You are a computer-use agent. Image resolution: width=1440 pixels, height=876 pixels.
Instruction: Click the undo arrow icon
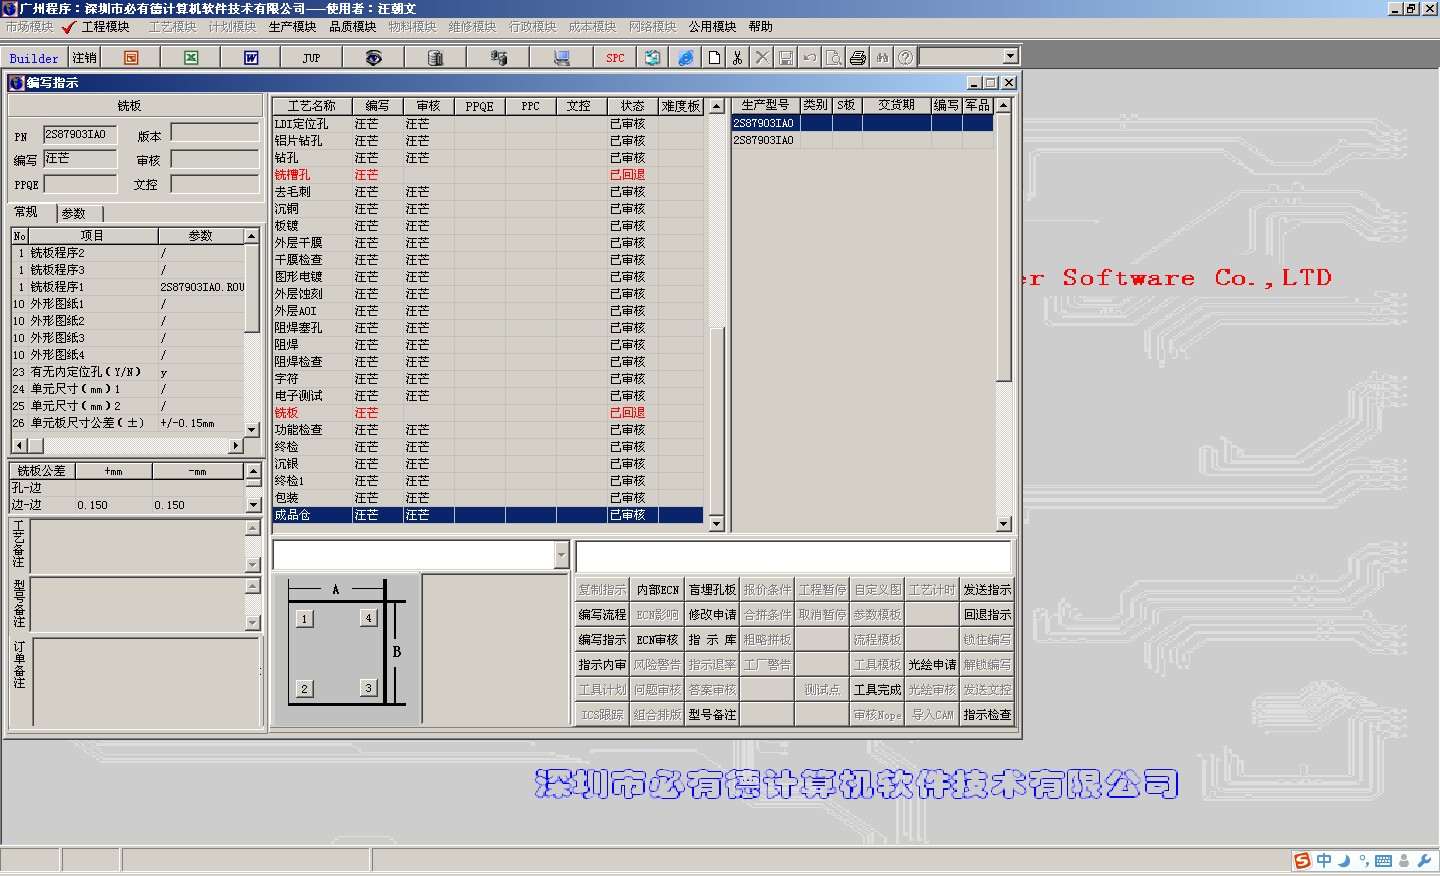pos(810,58)
